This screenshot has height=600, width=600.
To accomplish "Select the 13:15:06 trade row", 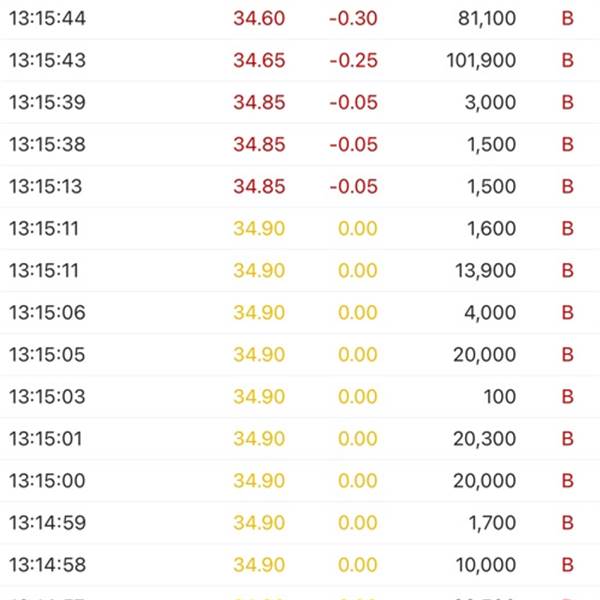I will 300,313.
